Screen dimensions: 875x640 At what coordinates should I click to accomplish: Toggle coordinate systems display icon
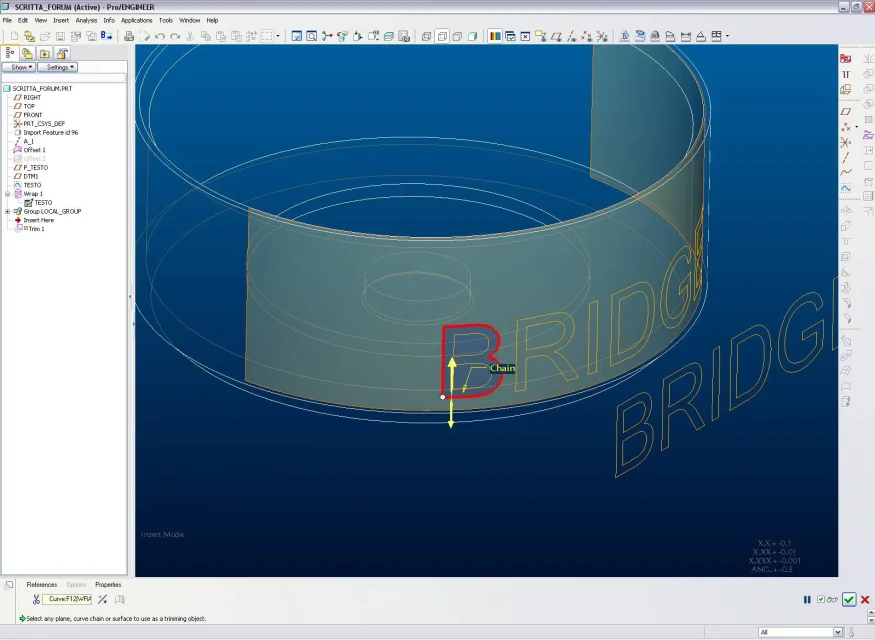(x=602, y=36)
